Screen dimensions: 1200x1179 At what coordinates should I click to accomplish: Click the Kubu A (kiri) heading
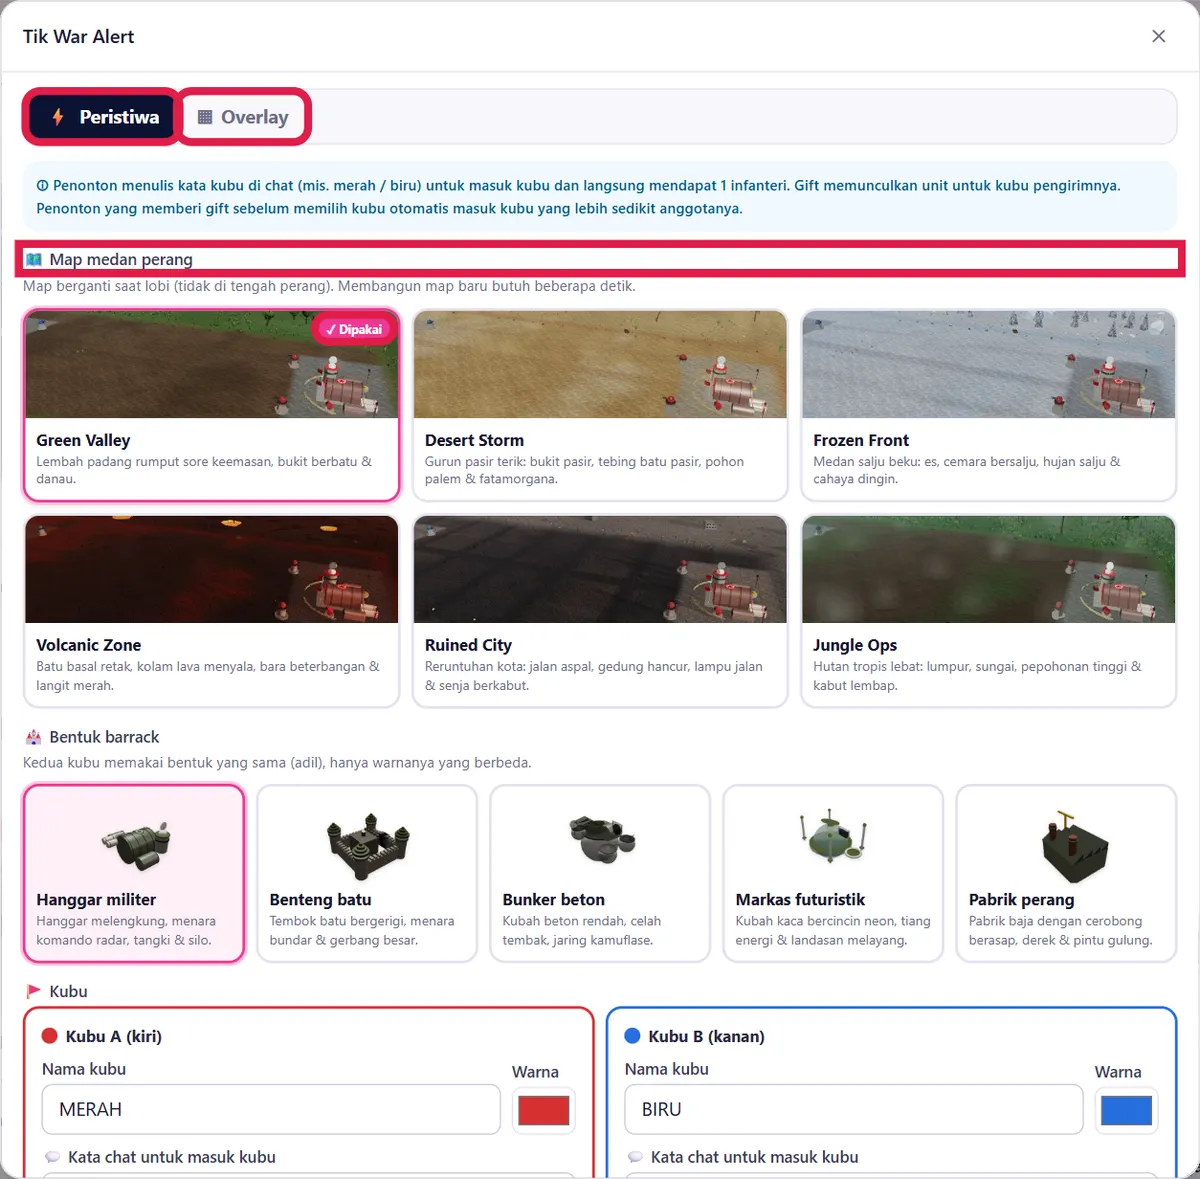pos(113,1037)
